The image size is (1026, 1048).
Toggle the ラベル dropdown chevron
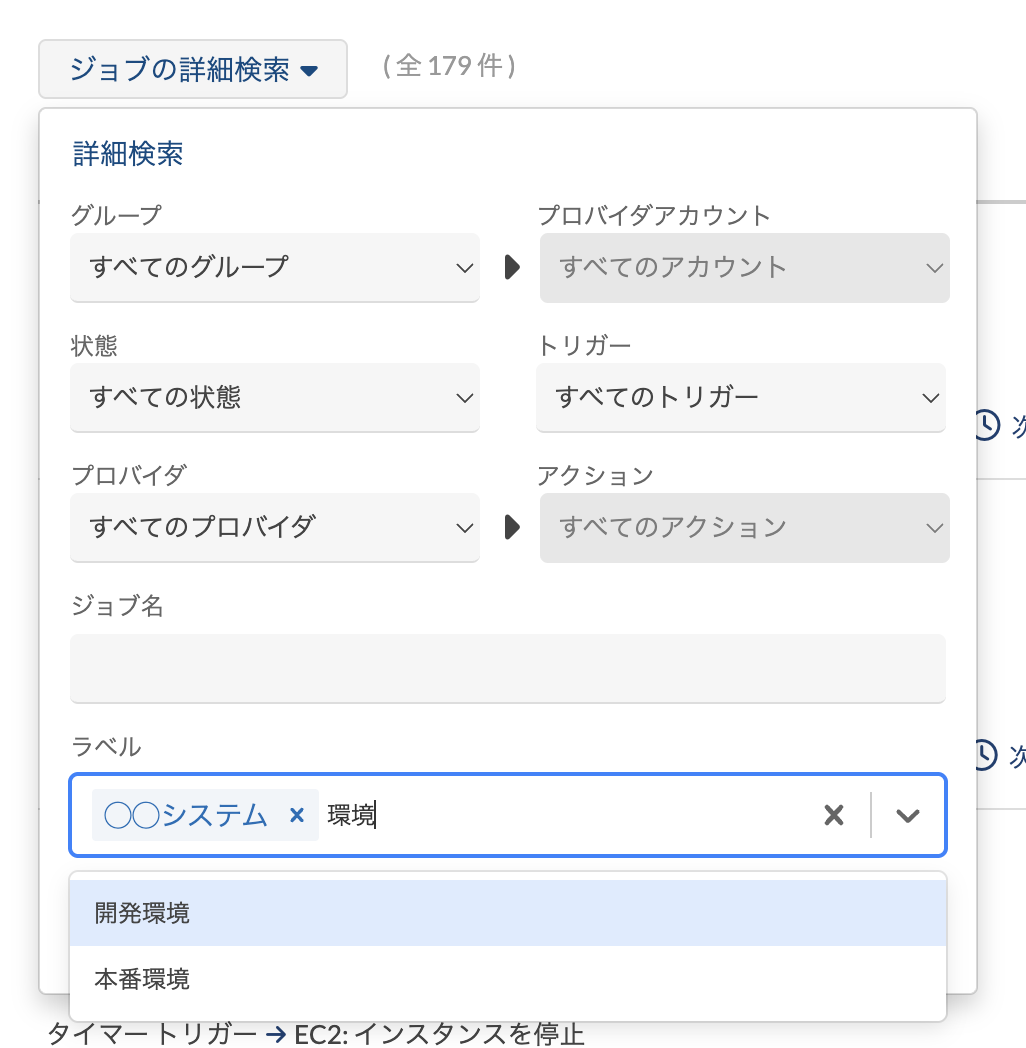907,815
